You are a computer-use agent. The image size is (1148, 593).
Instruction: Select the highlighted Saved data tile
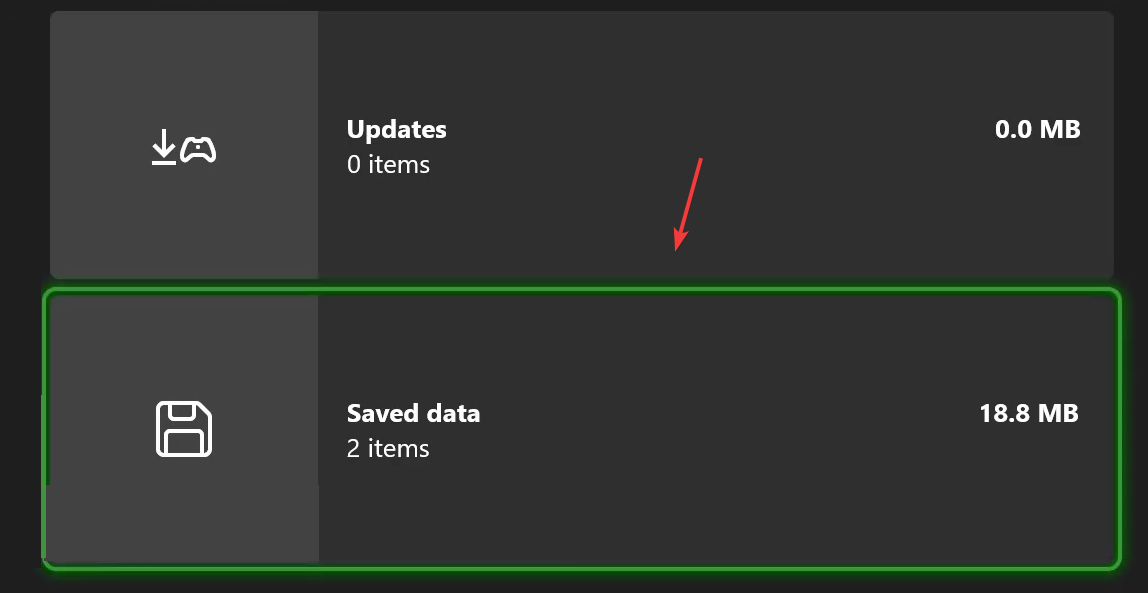pyautogui.click(x=580, y=428)
